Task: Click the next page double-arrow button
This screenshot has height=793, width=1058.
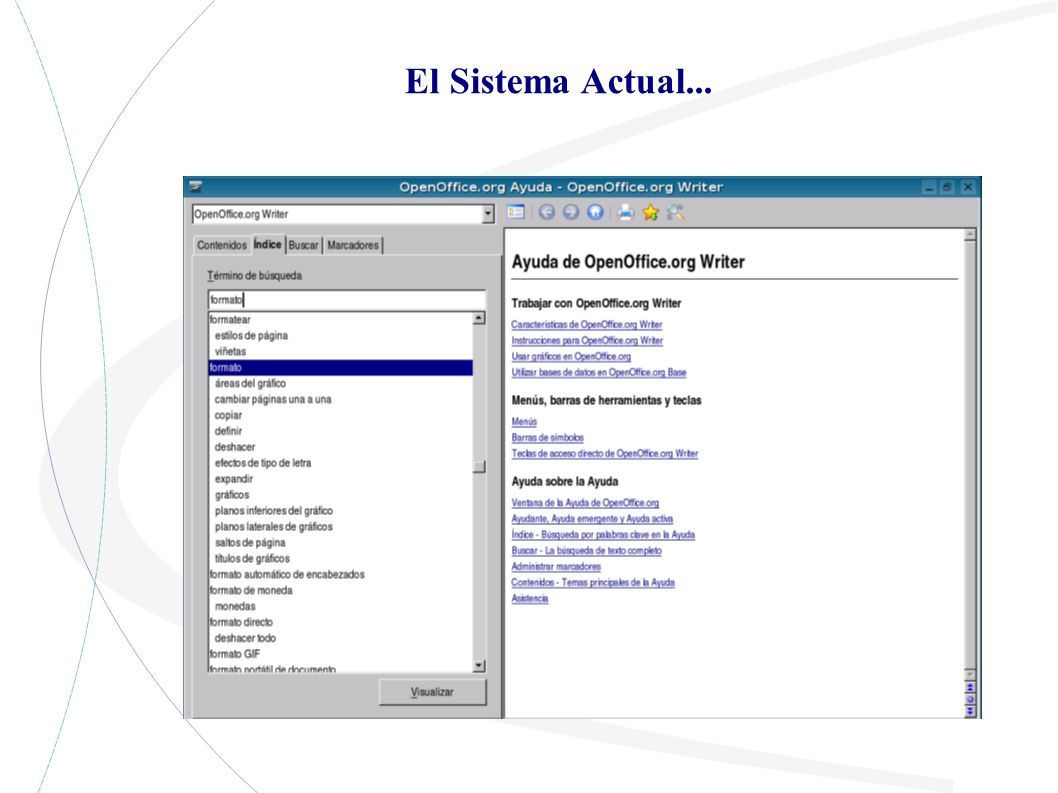Action: [x=970, y=711]
